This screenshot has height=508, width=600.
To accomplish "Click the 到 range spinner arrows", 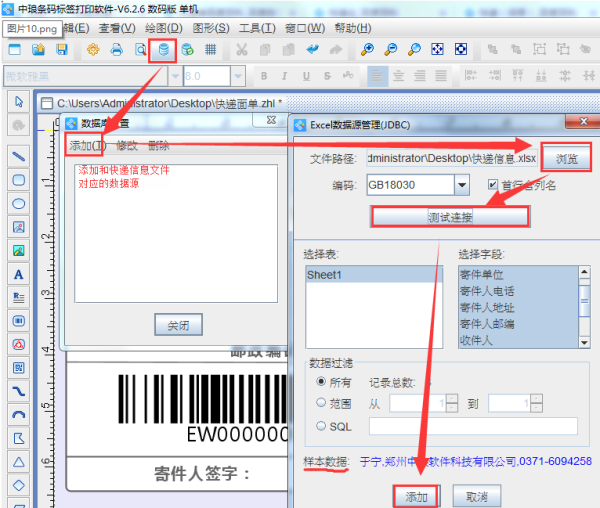I will click(536, 403).
